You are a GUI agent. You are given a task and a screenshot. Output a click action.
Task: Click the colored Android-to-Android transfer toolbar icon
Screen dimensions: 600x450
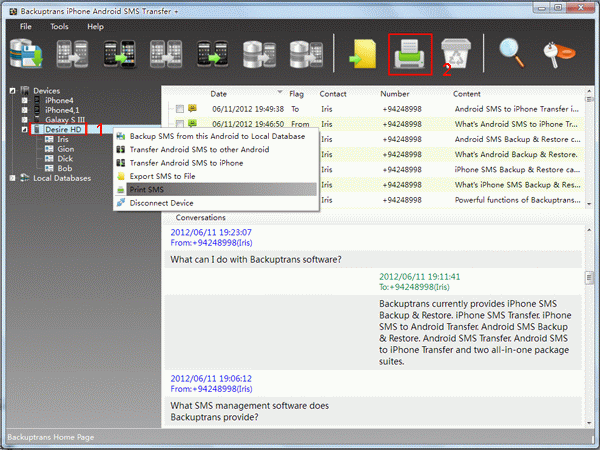click(x=212, y=54)
